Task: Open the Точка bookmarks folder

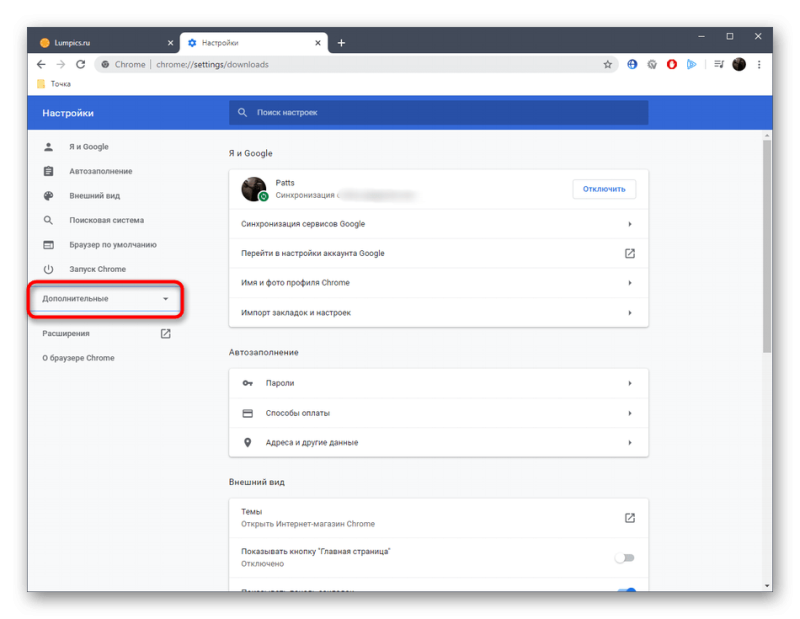Action: [x=54, y=84]
